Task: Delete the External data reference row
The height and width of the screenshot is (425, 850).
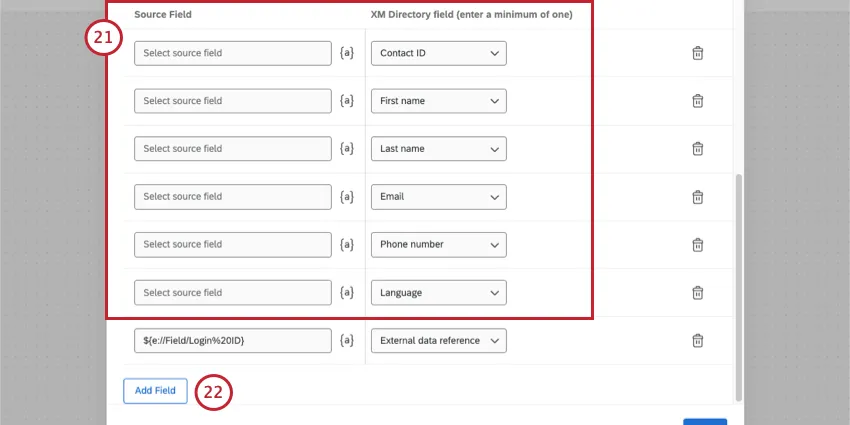Action: point(698,341)
